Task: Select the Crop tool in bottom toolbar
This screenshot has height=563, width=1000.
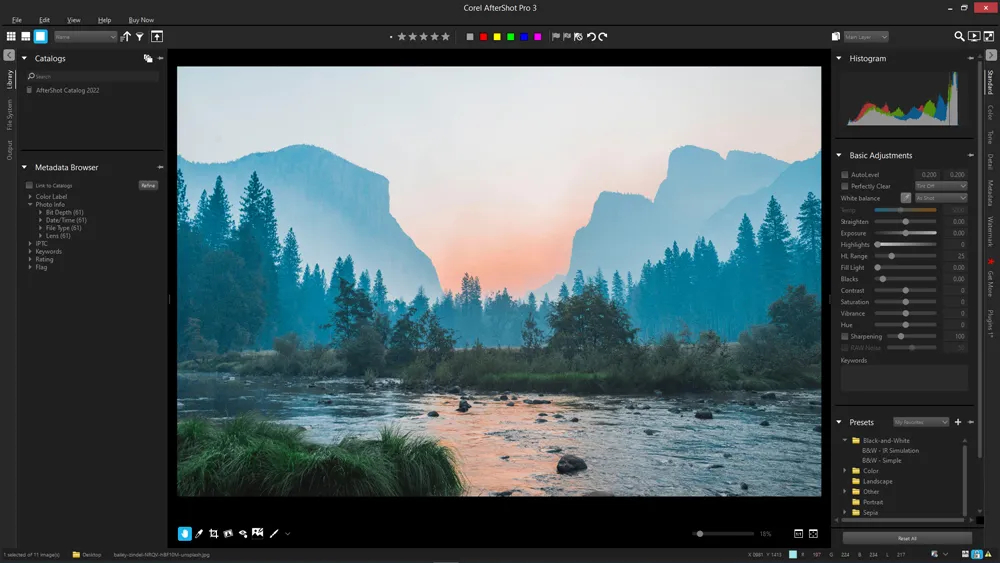Action: [x=214, y=534]
